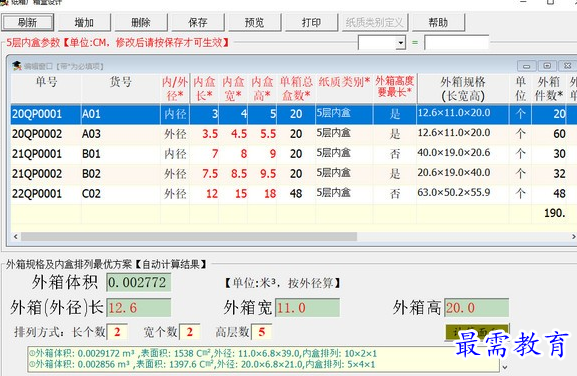This screenshot has width=577, height=376.
Task: Click the 外箱(外径)长 field 12.6
Action: (x=139, y=308)
